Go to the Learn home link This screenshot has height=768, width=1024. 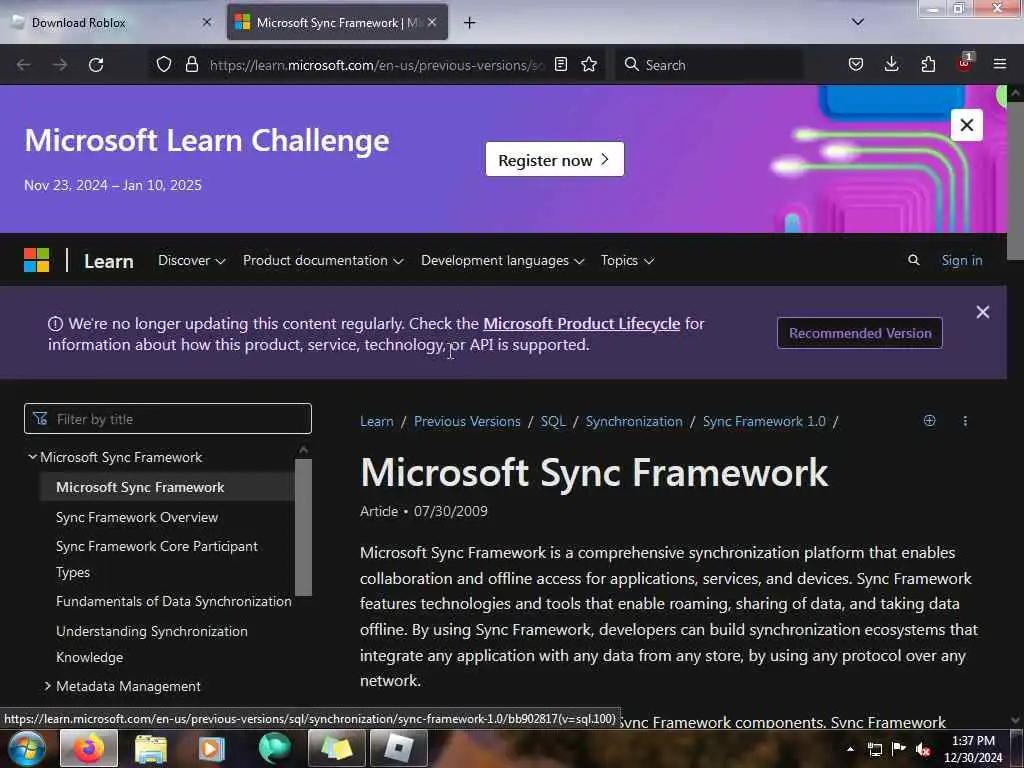tap(108, 261)
